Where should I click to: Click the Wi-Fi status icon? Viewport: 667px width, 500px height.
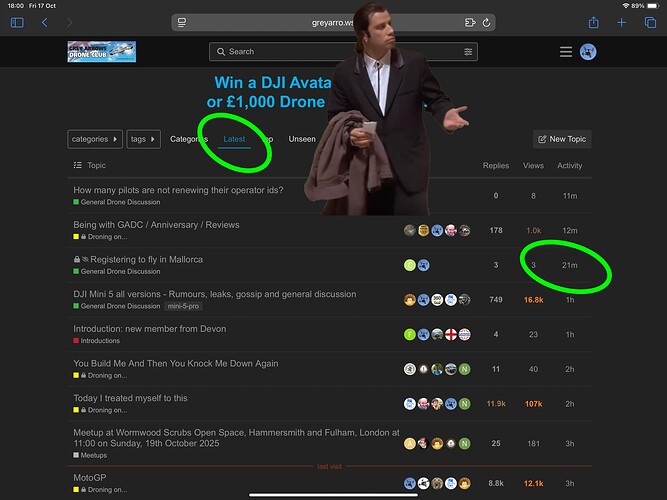pyautogui.click(x=626, y=6)
